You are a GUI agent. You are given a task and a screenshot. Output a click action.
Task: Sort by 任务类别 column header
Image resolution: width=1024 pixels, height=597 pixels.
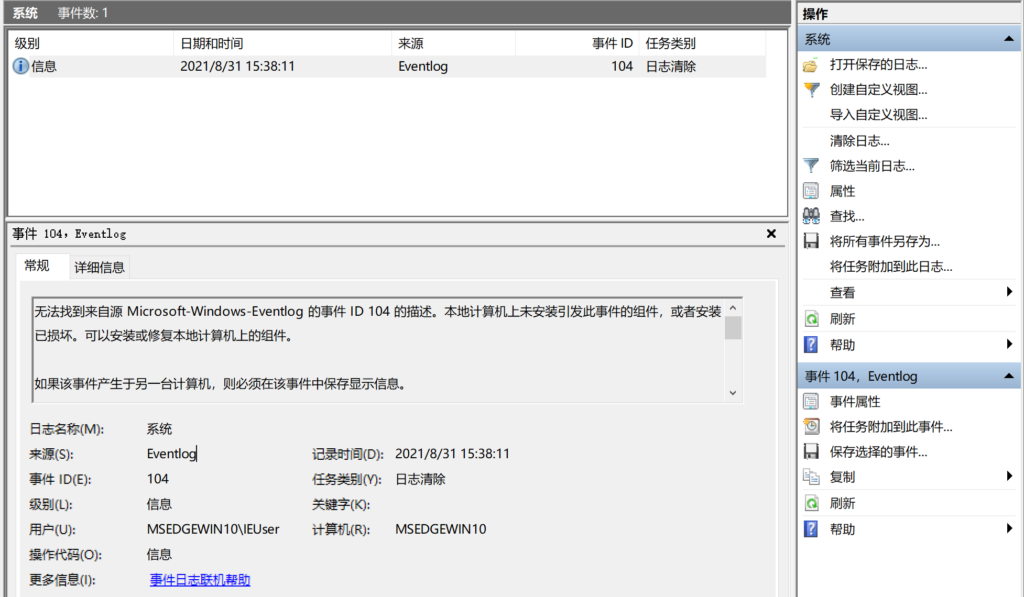tap(702, 44)
